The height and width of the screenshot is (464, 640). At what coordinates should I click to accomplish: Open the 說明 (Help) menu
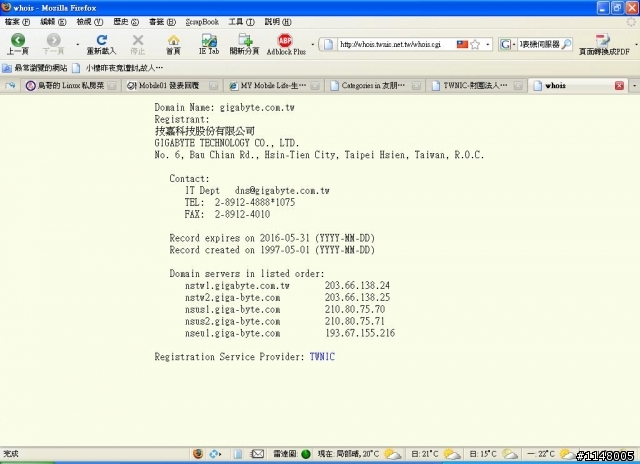click(x=278, y=22)
